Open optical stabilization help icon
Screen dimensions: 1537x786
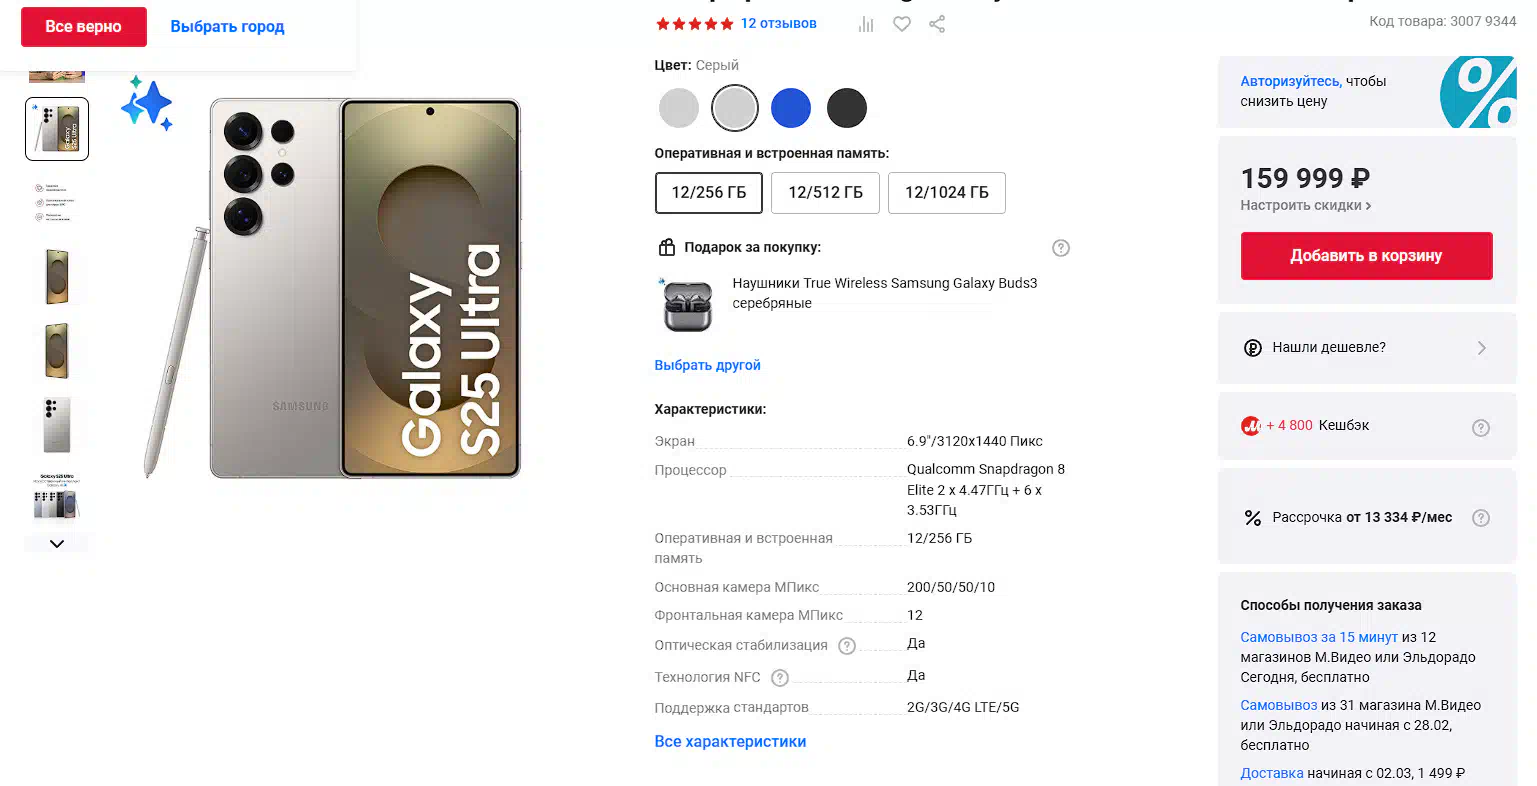[x=847, y=646]
